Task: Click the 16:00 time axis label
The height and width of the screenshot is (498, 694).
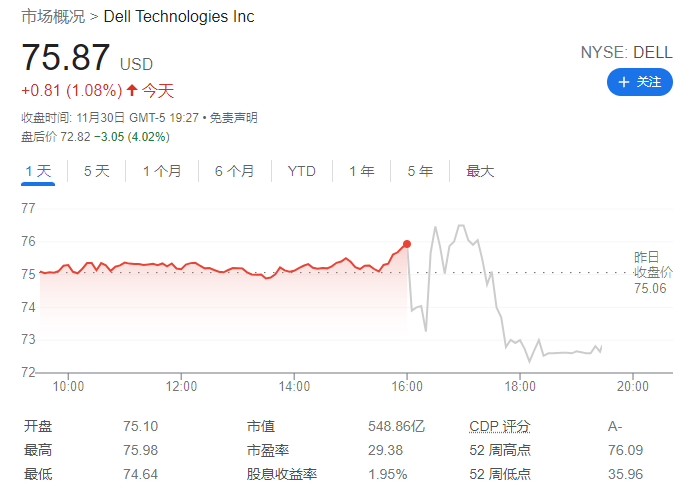Action: tap(407, 386)
